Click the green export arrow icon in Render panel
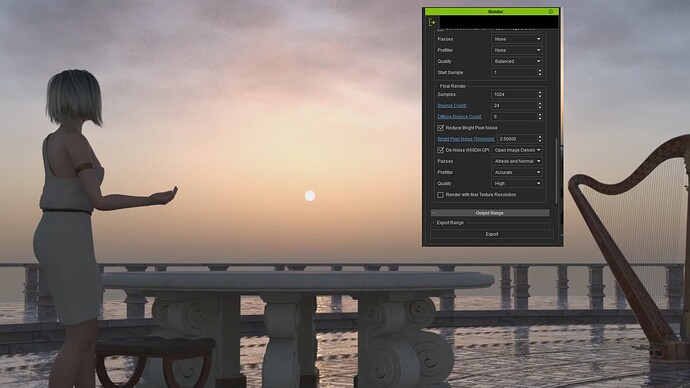This screenshot has width=690, height=388. [x=432, y=22]
